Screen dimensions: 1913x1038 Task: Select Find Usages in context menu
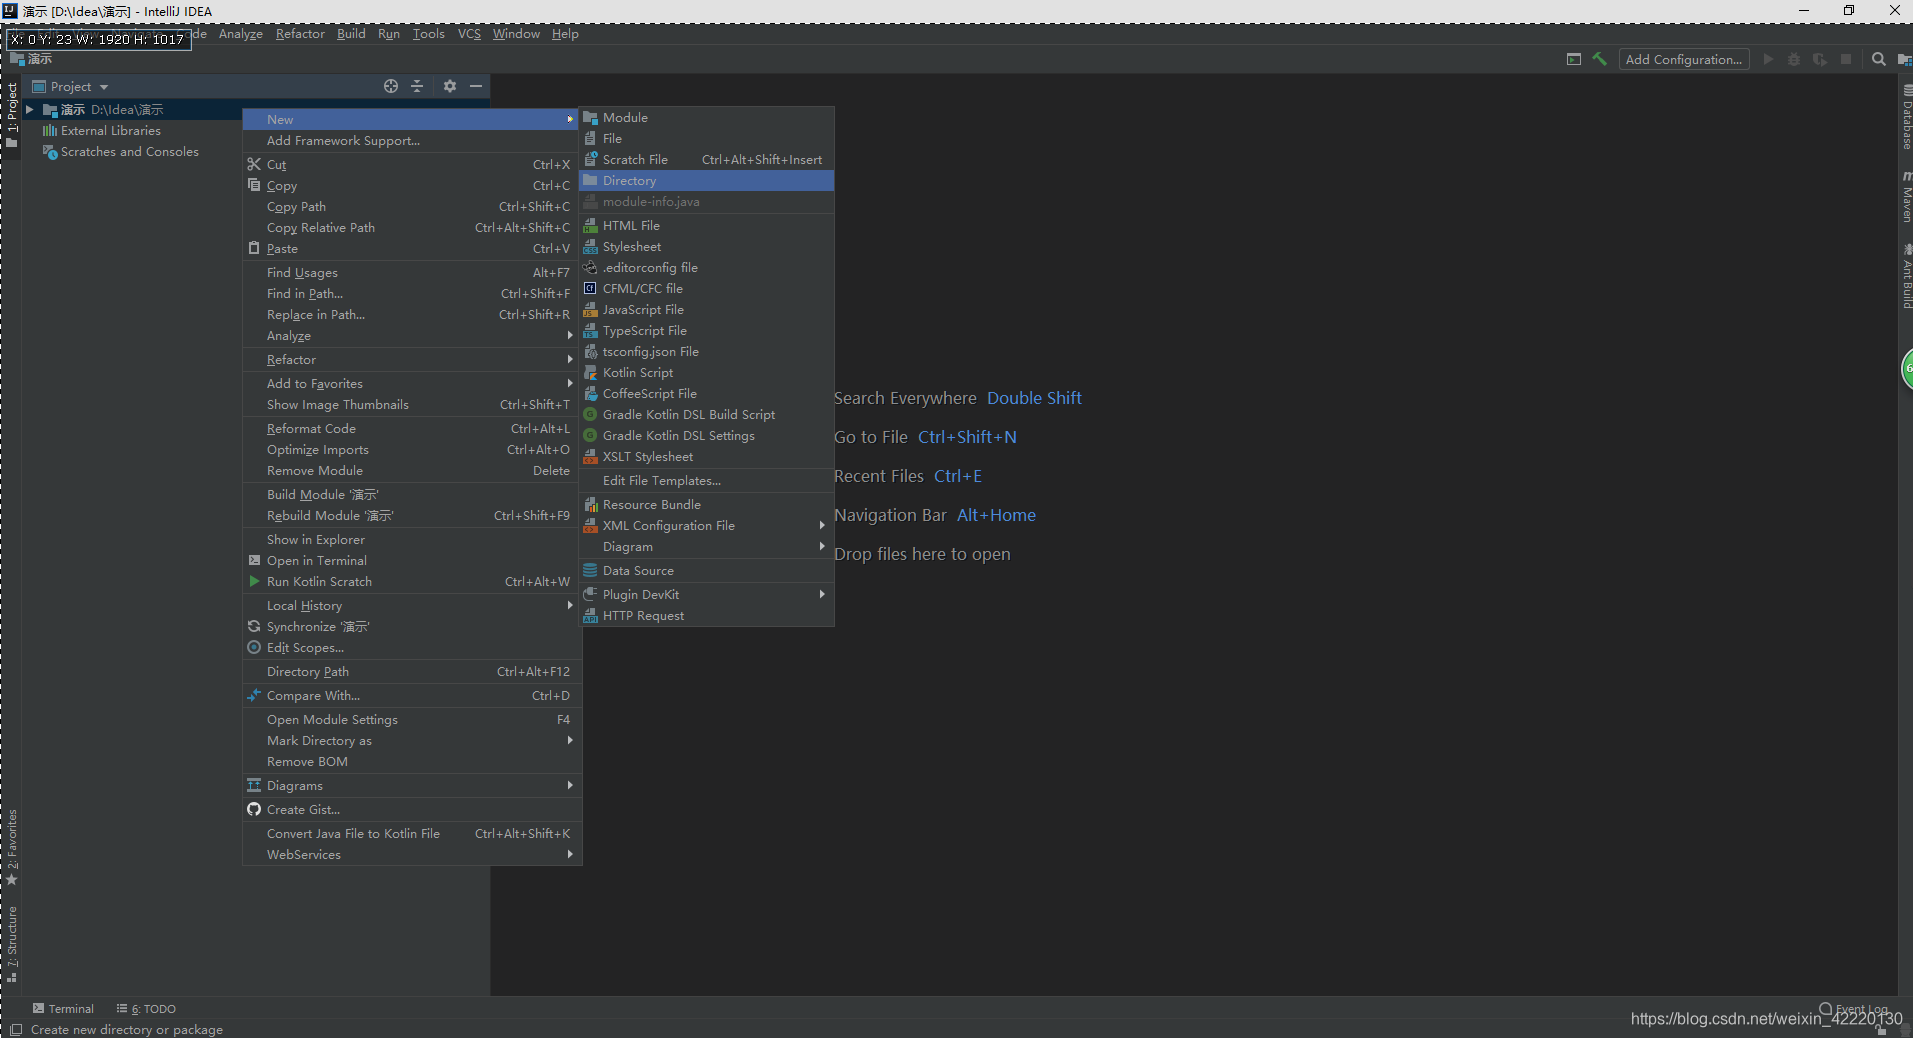coord(412,273)
